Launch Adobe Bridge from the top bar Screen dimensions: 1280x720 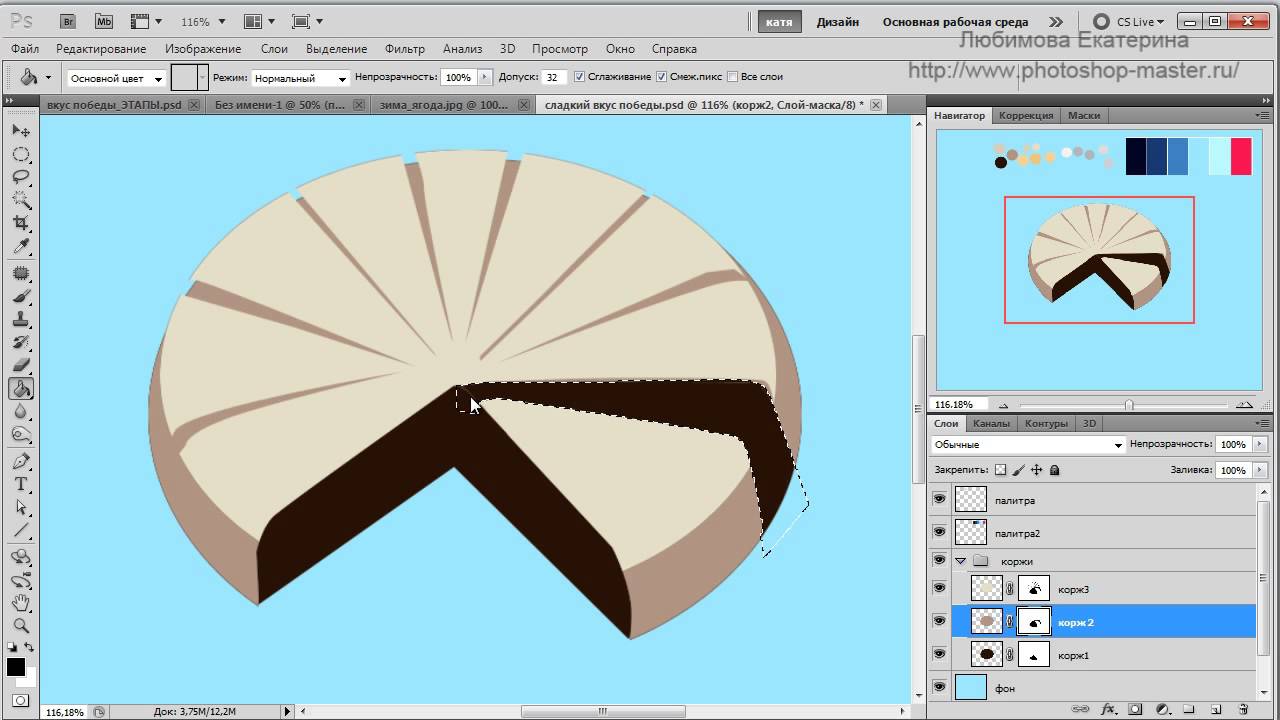[67, 21]
